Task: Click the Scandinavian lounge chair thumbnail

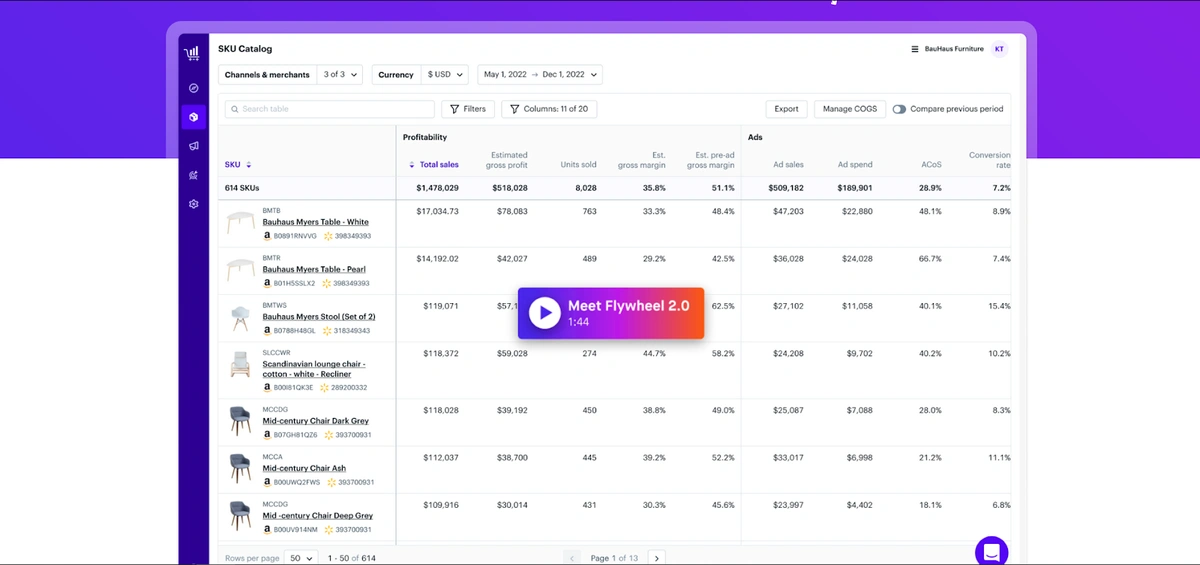Action: 240,364
